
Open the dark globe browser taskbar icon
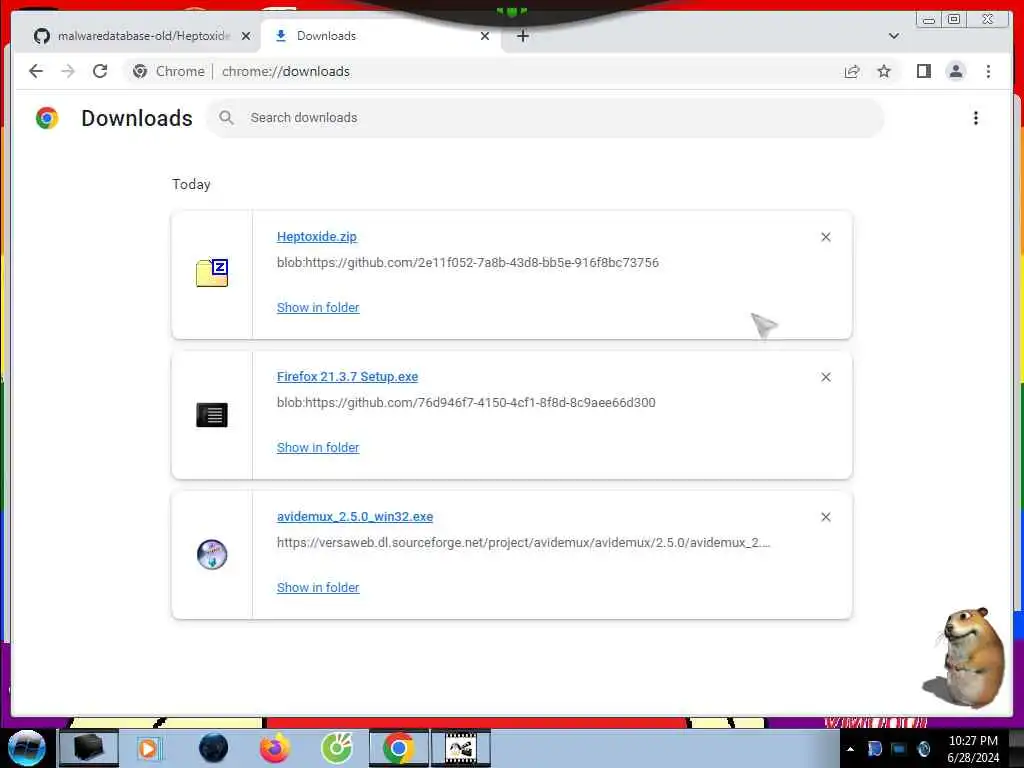tap(214, 748)
